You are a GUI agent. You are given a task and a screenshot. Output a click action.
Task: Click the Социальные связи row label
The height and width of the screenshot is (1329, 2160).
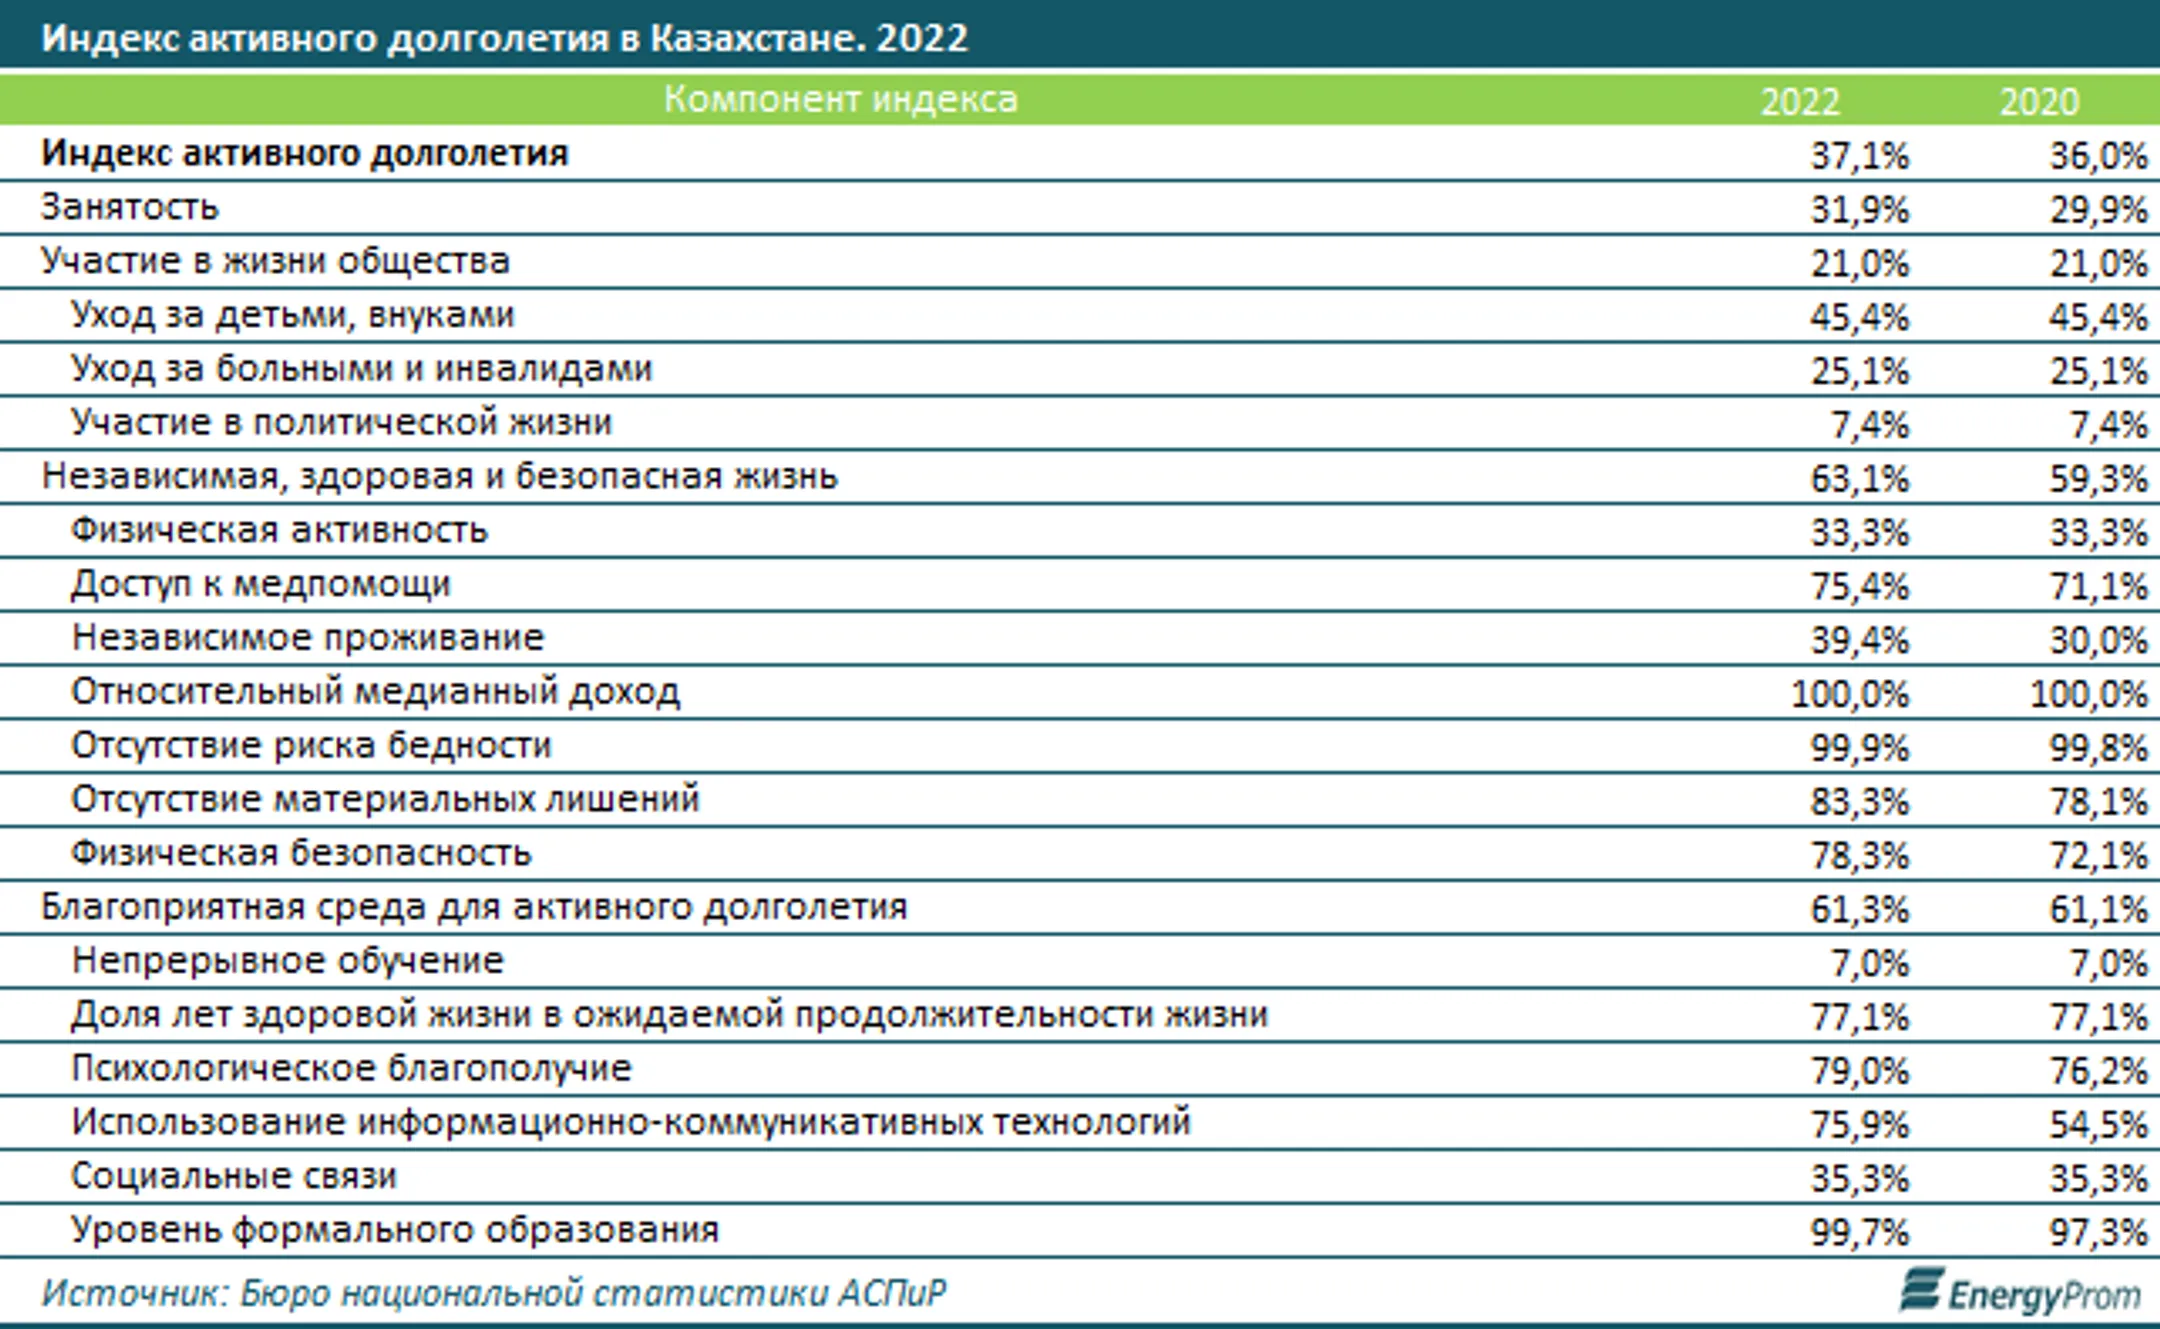click(x=233, y=1177)
